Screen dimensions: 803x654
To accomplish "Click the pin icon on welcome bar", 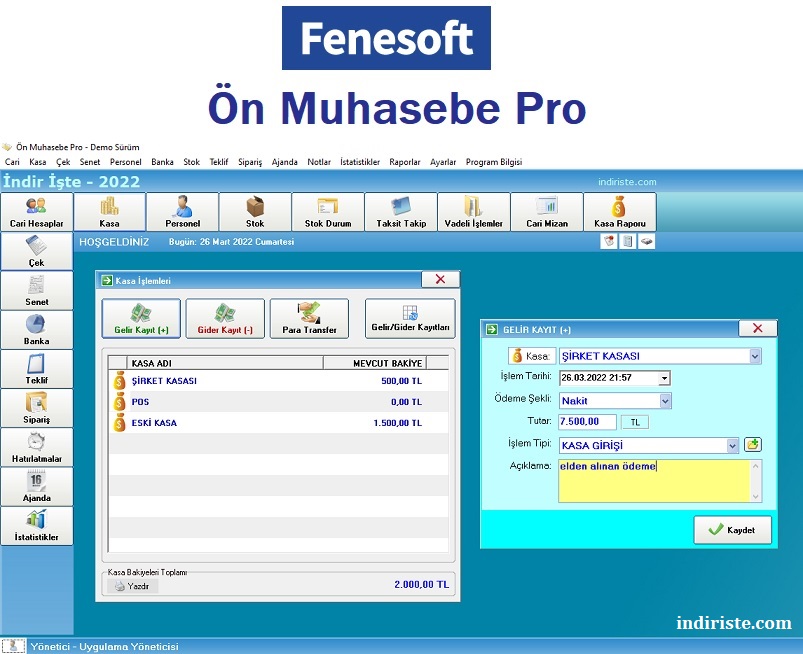I will pos(609,241).
